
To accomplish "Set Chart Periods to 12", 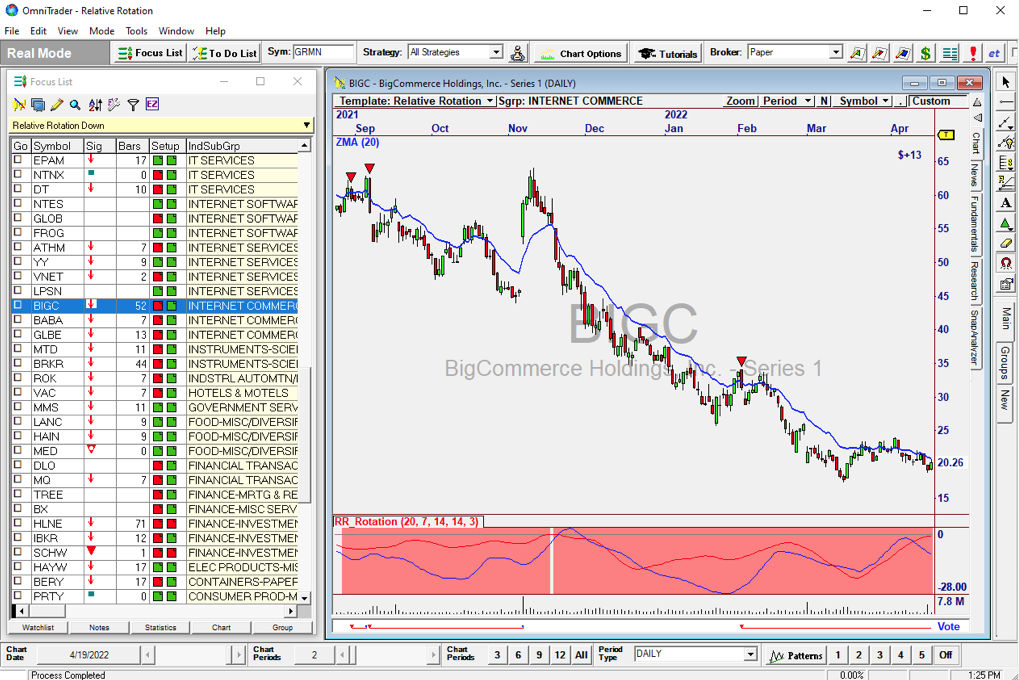I will point(560,655).
